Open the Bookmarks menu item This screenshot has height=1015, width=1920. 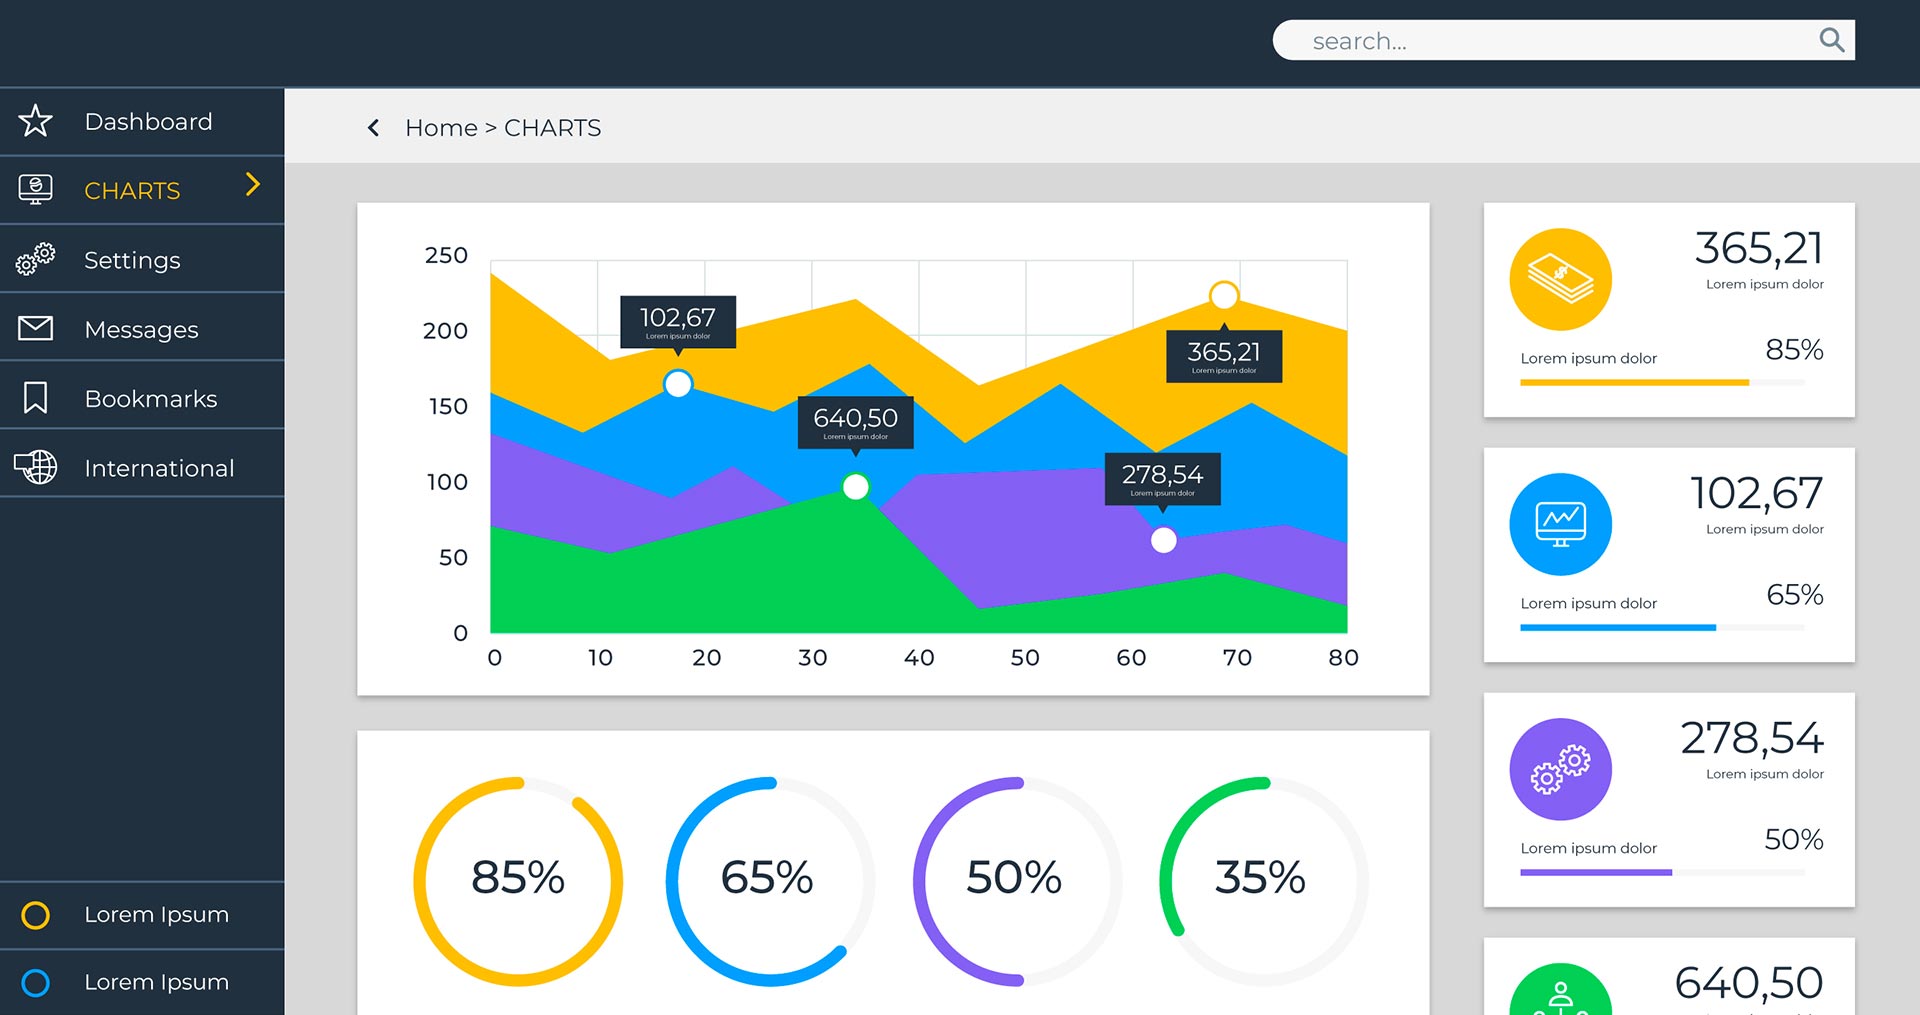pyautogui.click(x=151, y=399)
